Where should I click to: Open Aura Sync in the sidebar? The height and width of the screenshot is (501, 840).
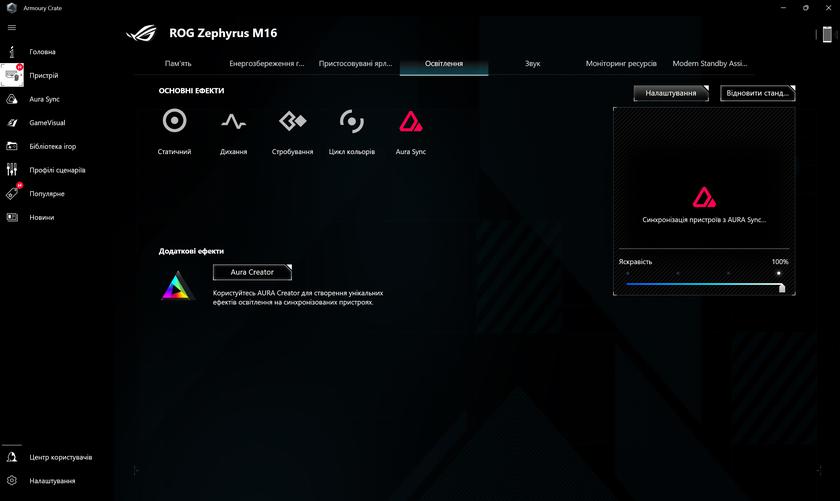[44, 99]
